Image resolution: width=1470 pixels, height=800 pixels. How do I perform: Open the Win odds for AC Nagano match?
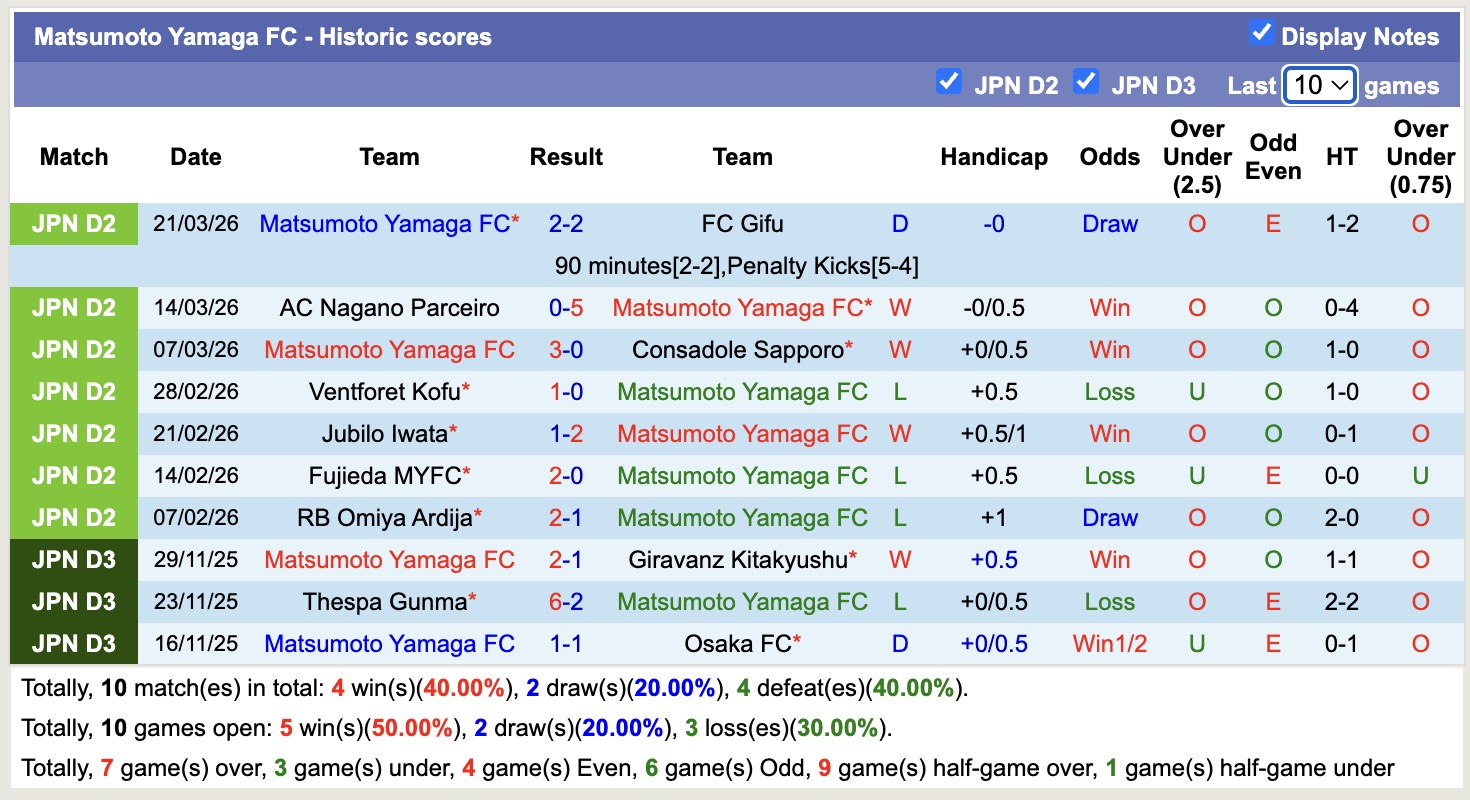(x=1109, y=307)
